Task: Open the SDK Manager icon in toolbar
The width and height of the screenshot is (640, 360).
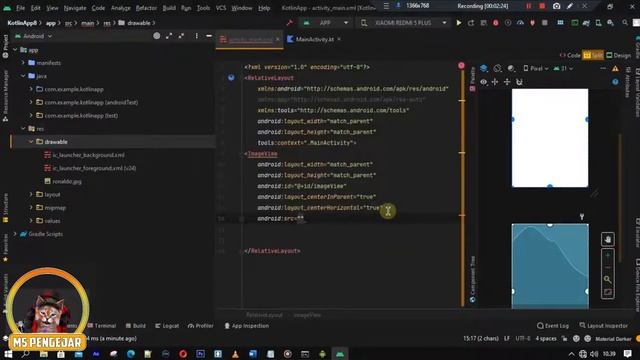Action: [x=610, y=23]
